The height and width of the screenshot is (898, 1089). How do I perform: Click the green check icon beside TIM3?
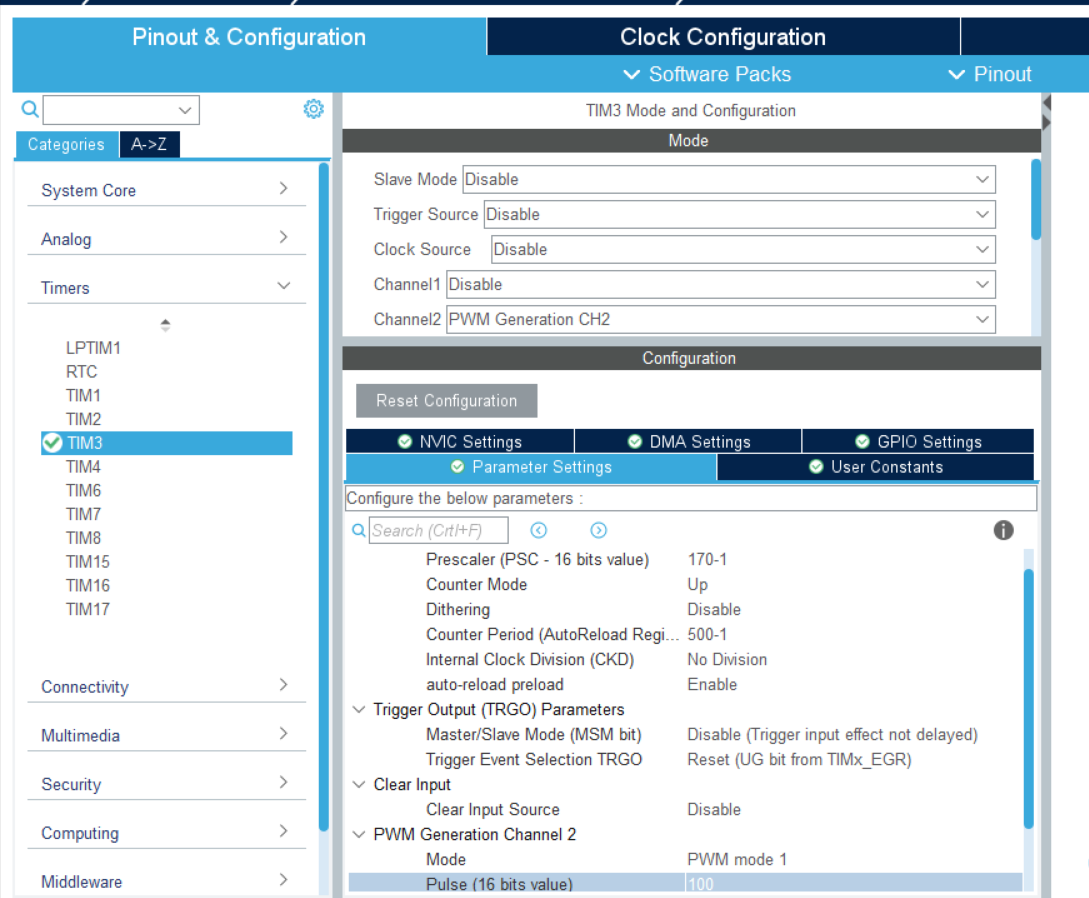point(52,442)
